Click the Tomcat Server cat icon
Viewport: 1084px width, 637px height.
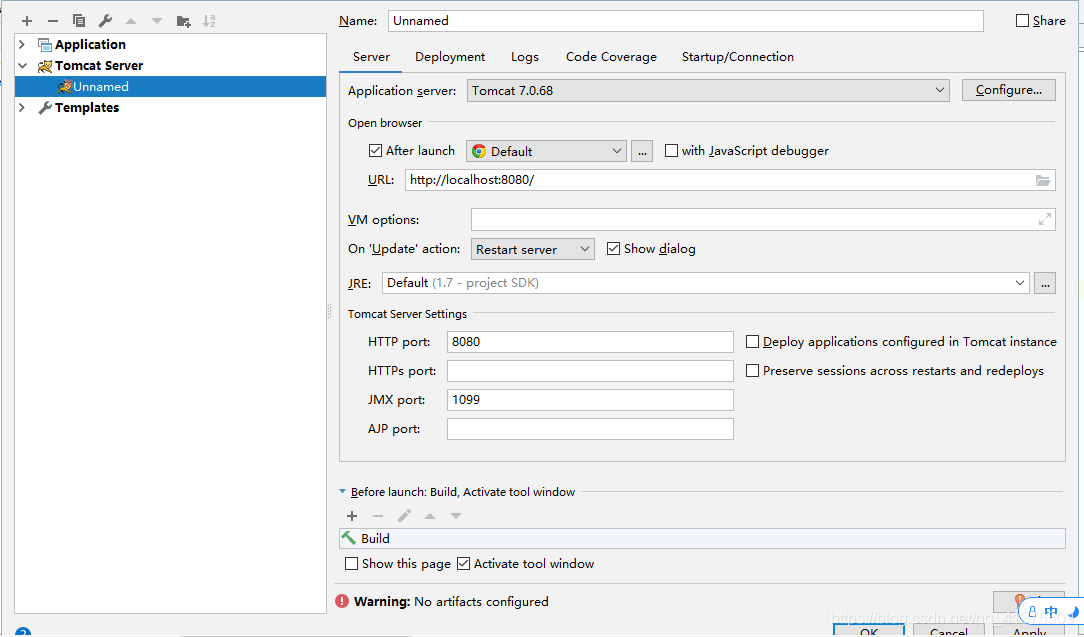pyautogui.click(x=45, y=66)
